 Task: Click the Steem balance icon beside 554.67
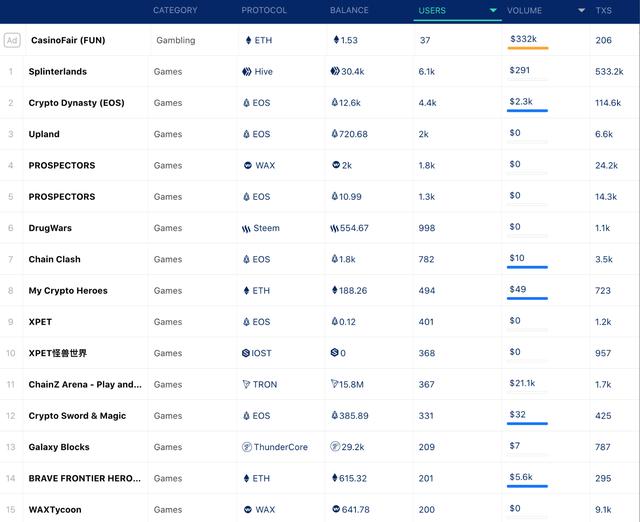click(334, 229)
